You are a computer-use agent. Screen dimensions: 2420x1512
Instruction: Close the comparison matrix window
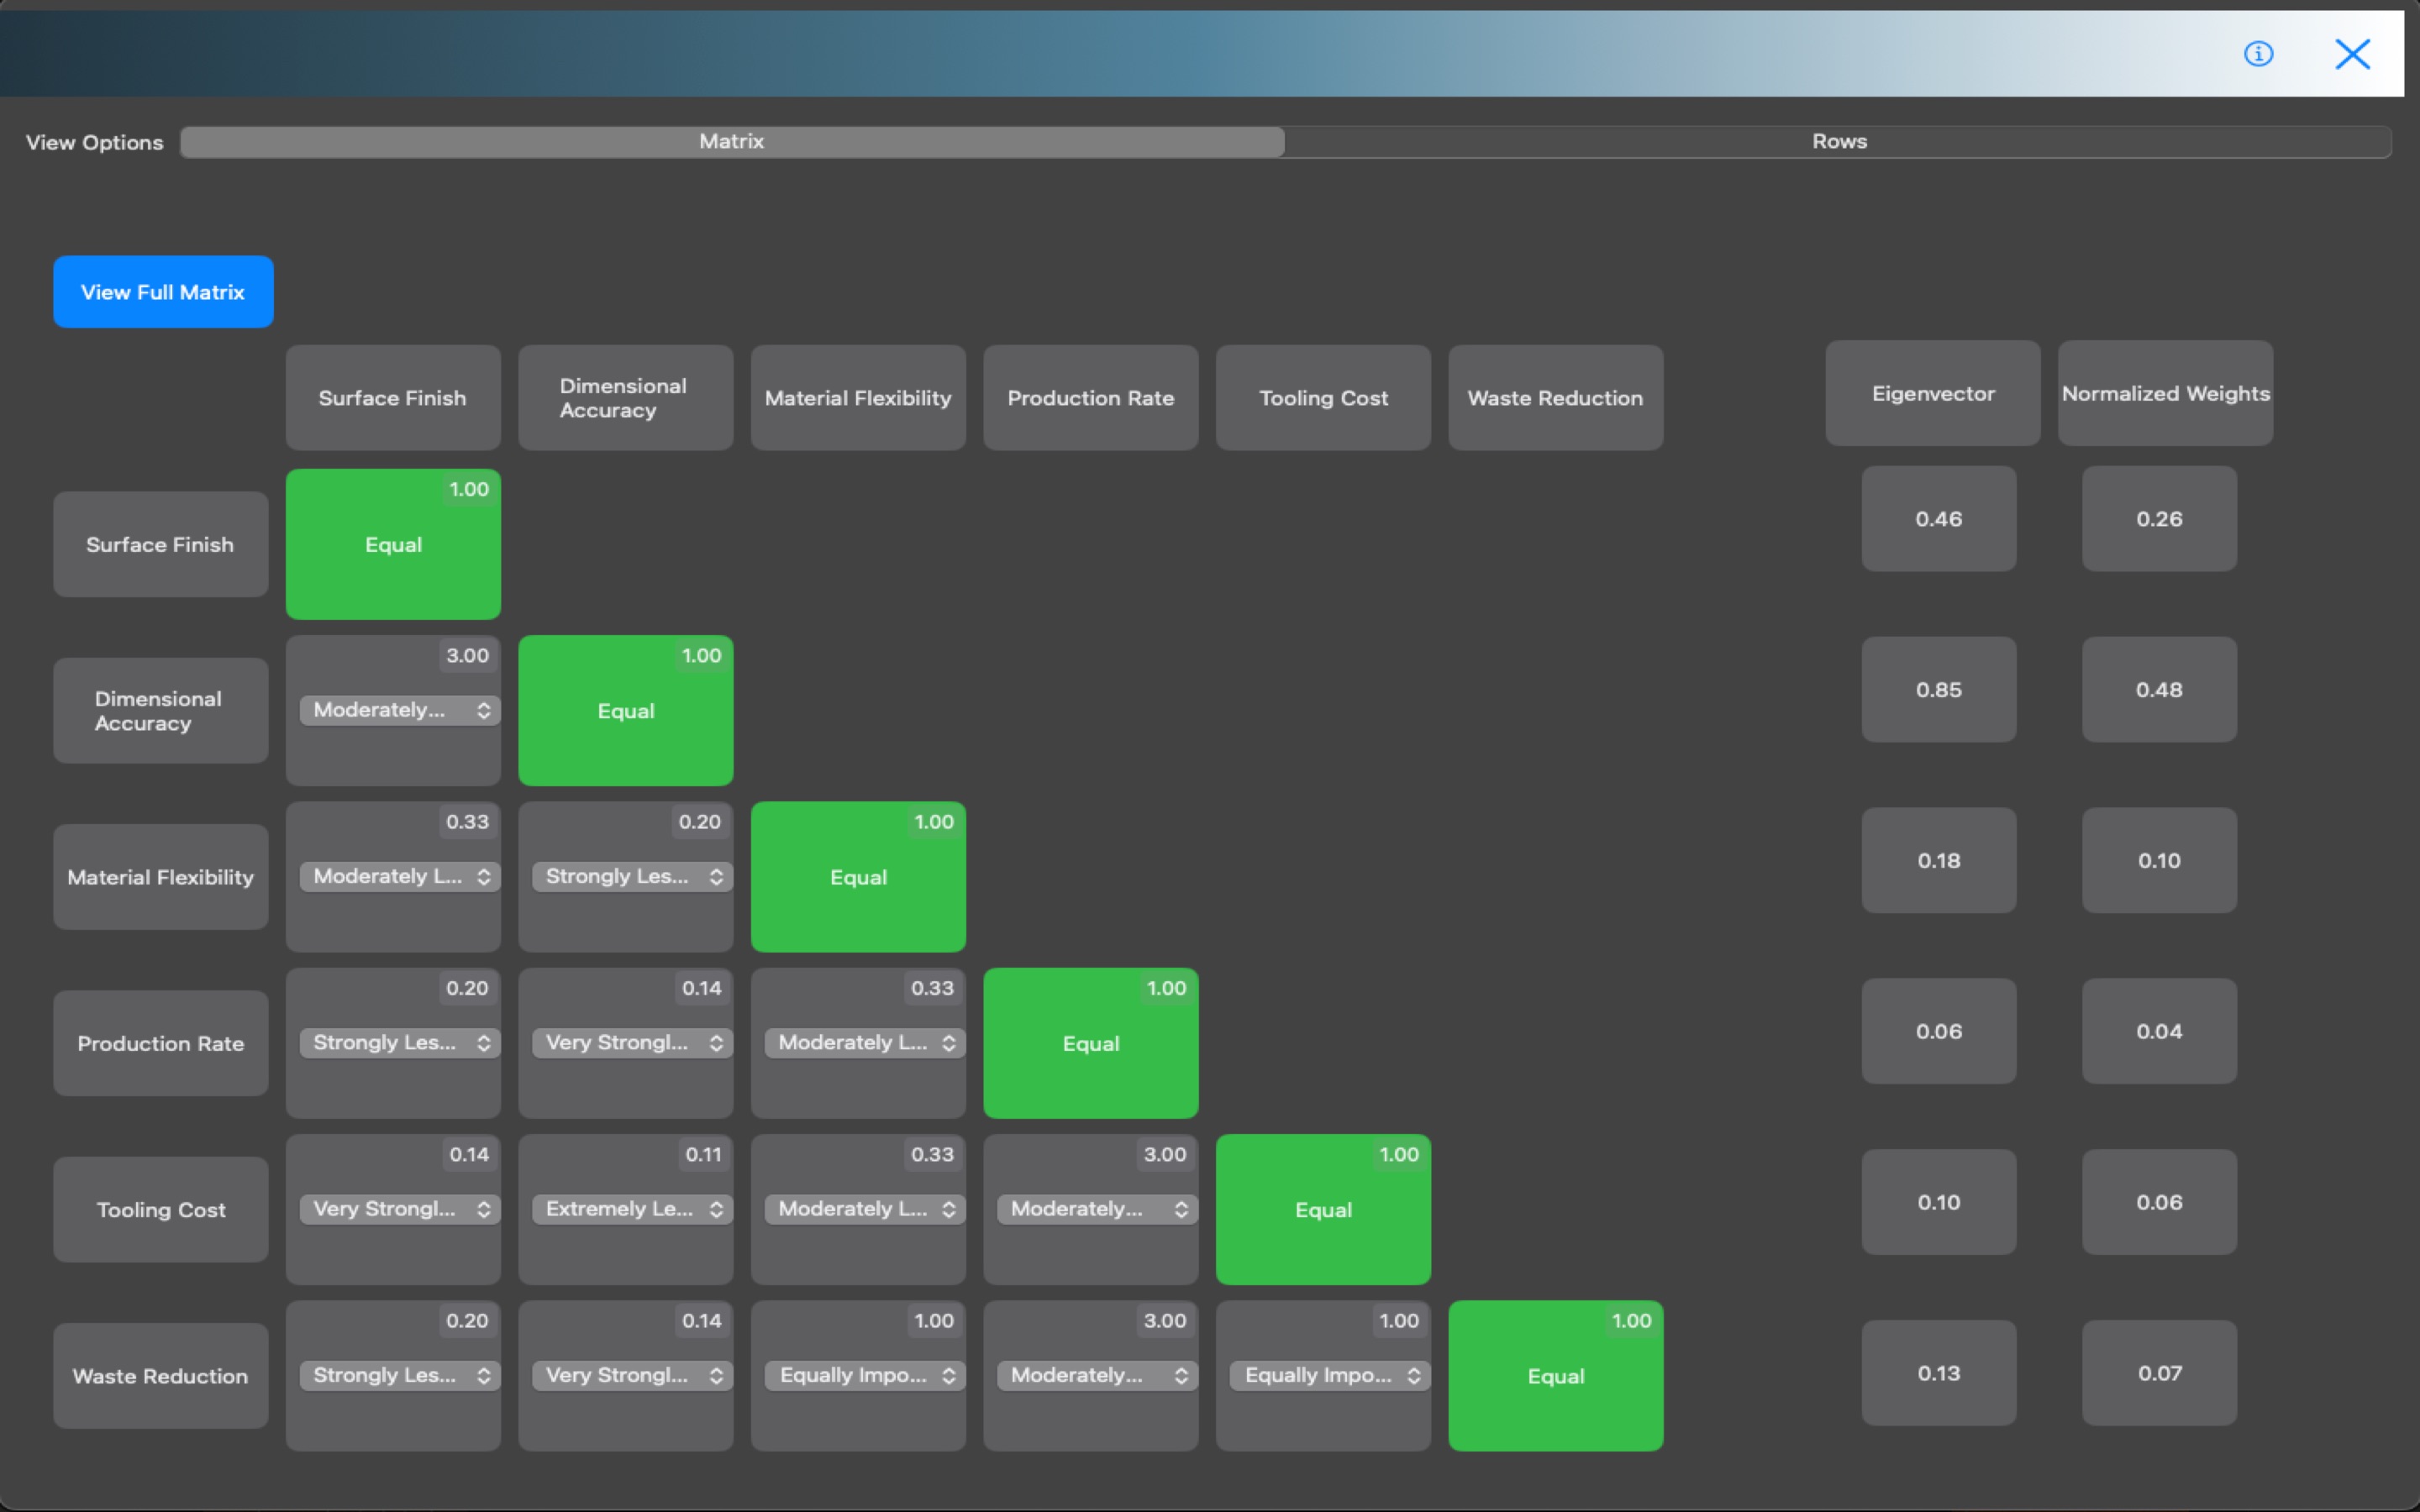click(2352, 54)
